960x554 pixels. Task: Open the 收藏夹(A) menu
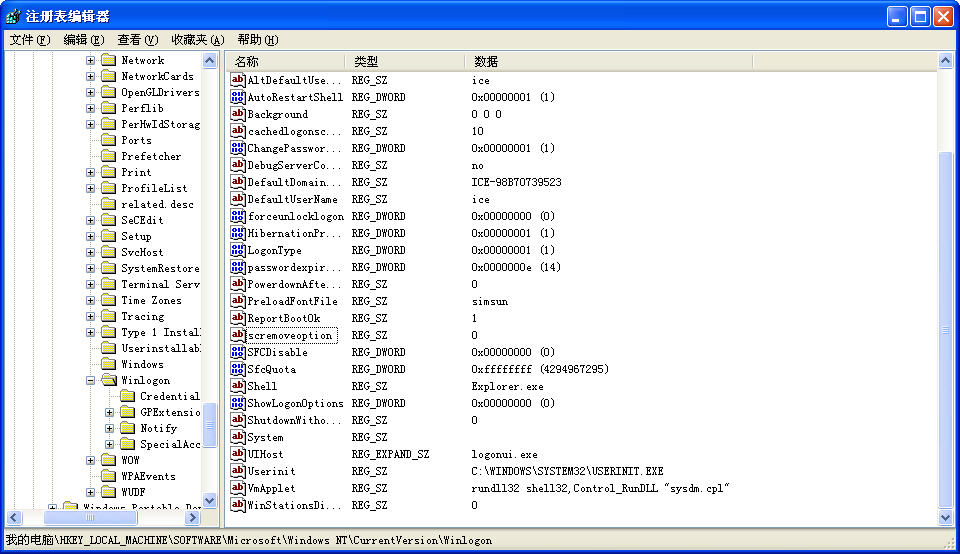tap(198, 40)
